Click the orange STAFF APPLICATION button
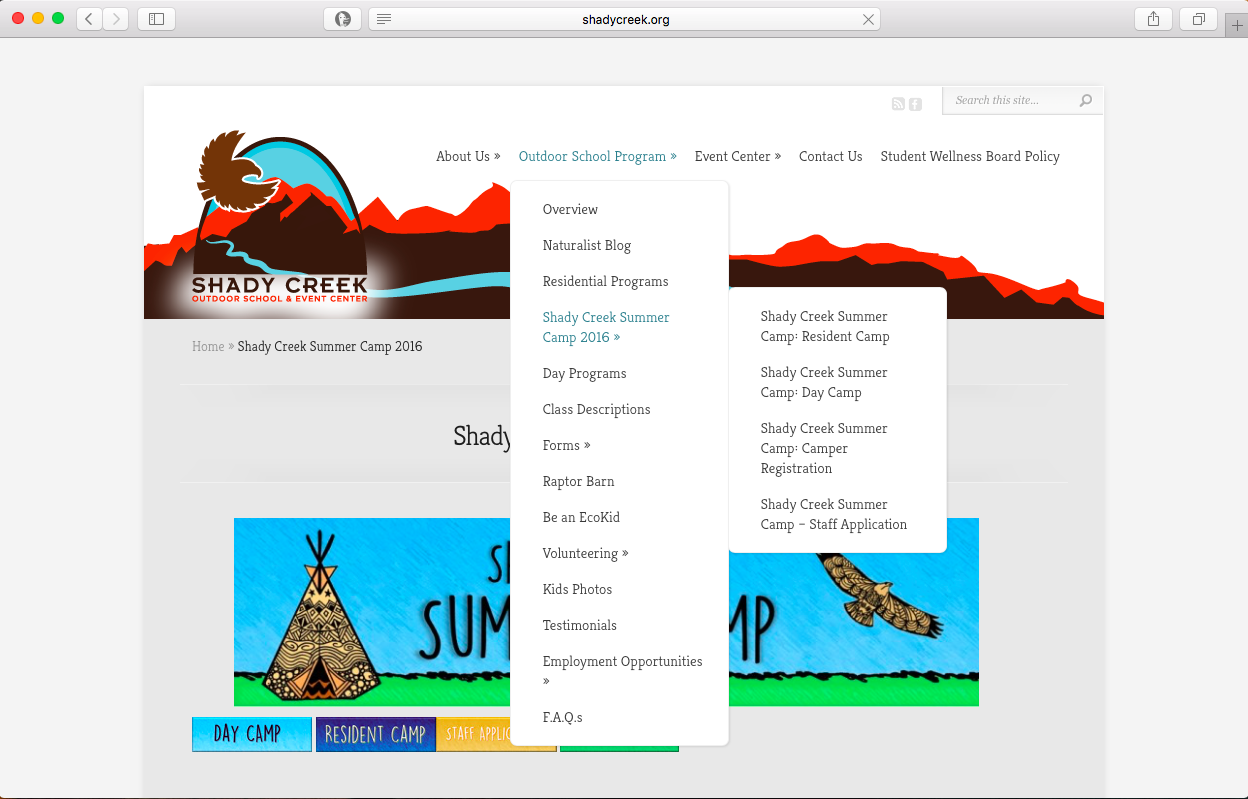1248x799 pixels. (x=475, y=734)
